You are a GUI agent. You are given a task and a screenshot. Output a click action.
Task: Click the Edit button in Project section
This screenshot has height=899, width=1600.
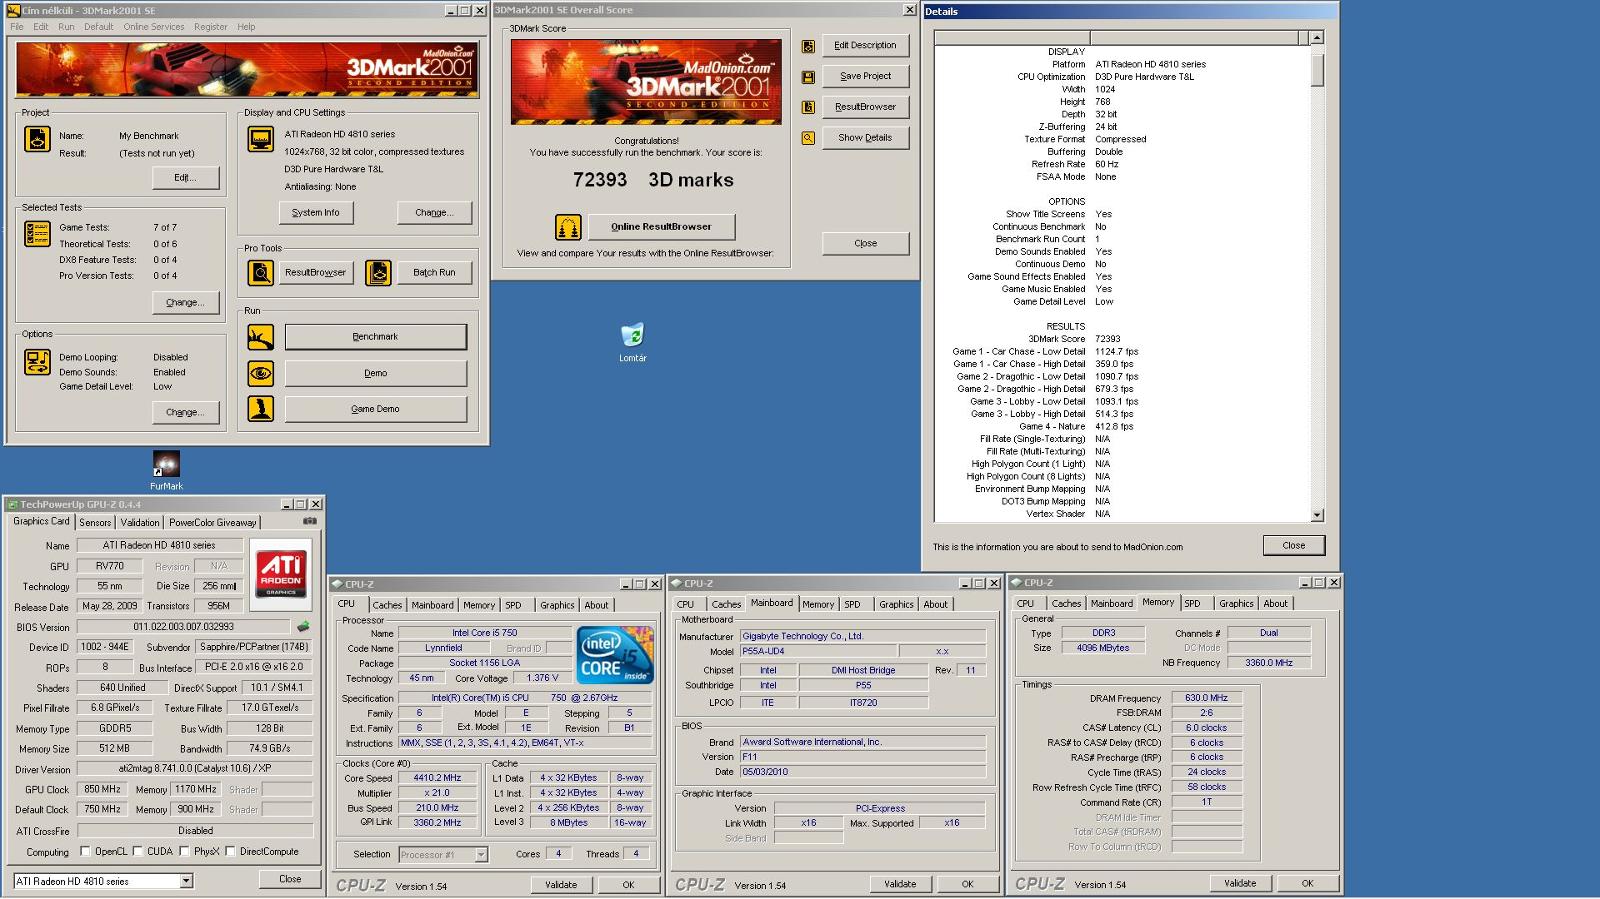(185, 177)
